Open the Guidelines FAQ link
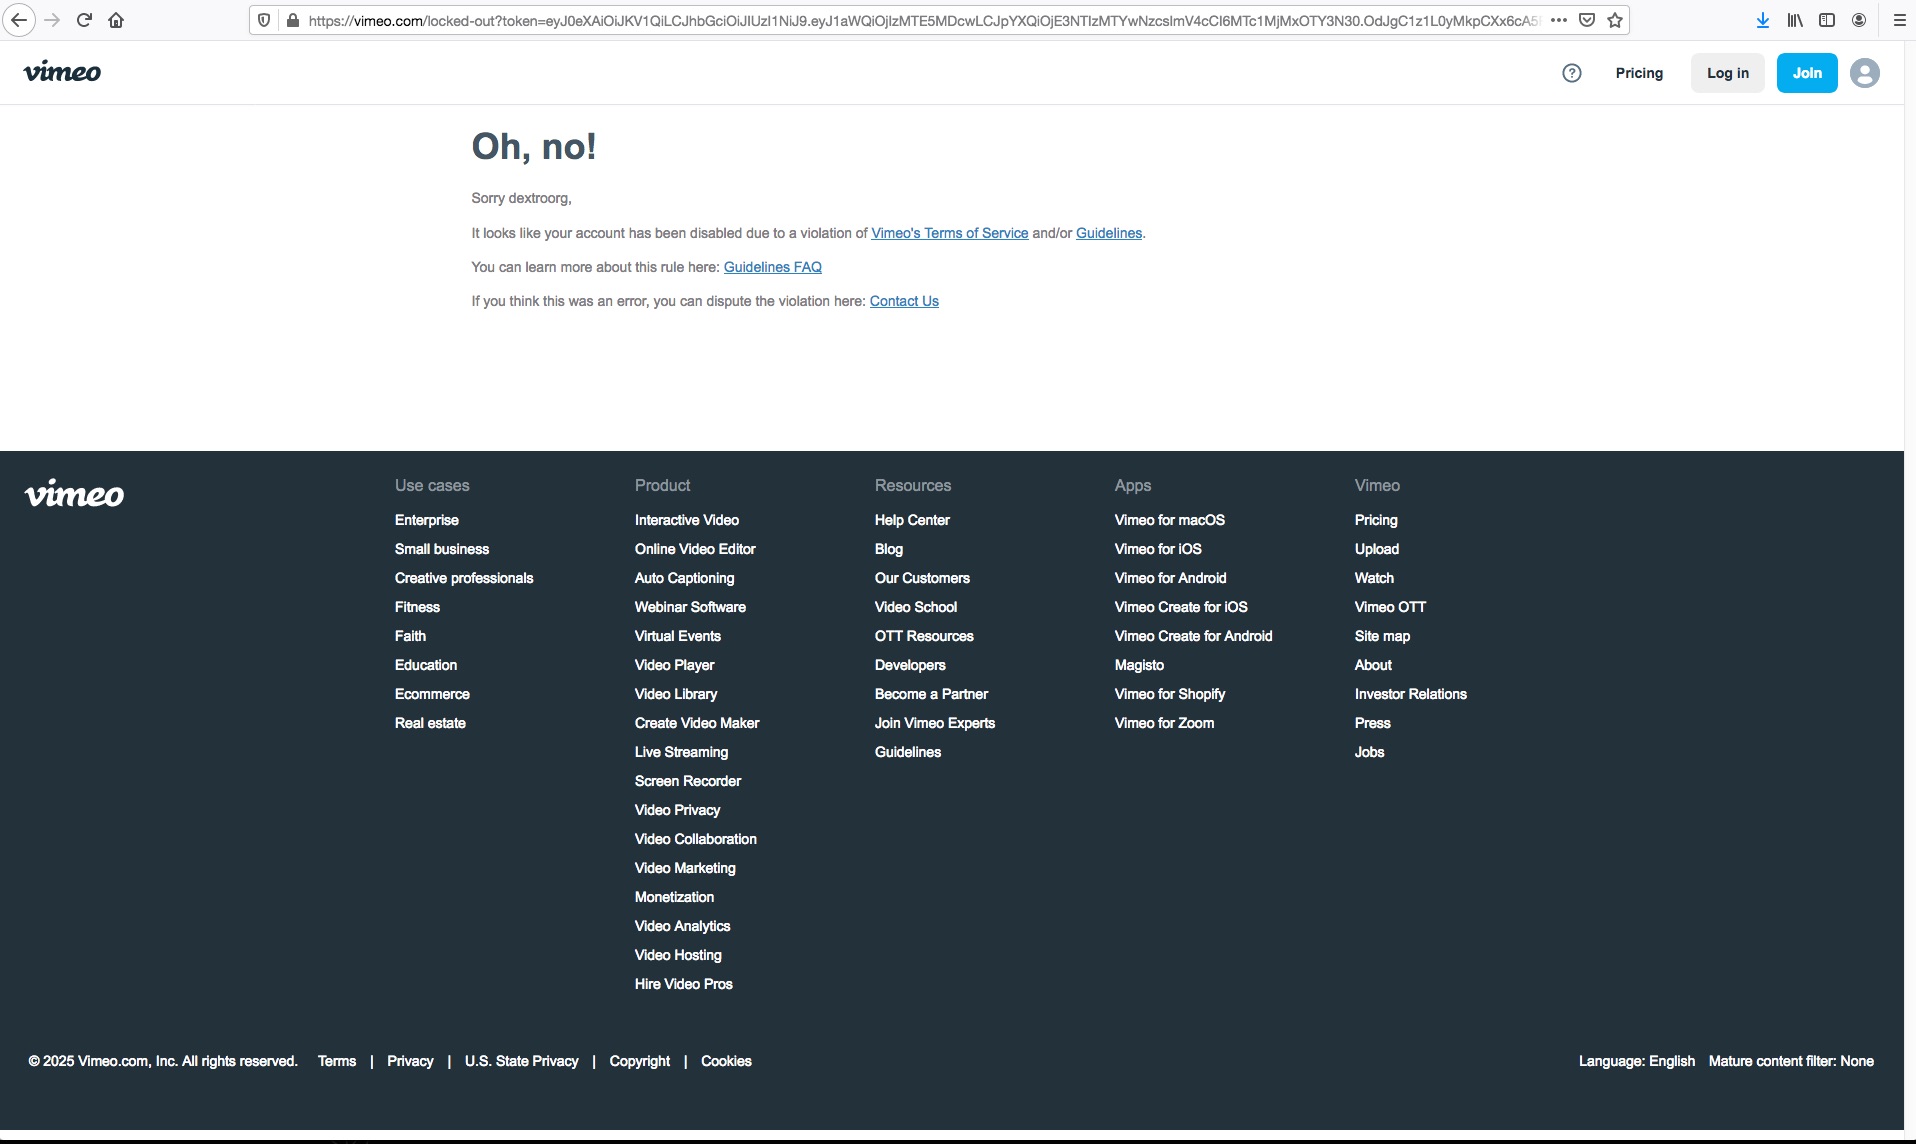This screenshot has width=1916, height=1144. point(773,267)
